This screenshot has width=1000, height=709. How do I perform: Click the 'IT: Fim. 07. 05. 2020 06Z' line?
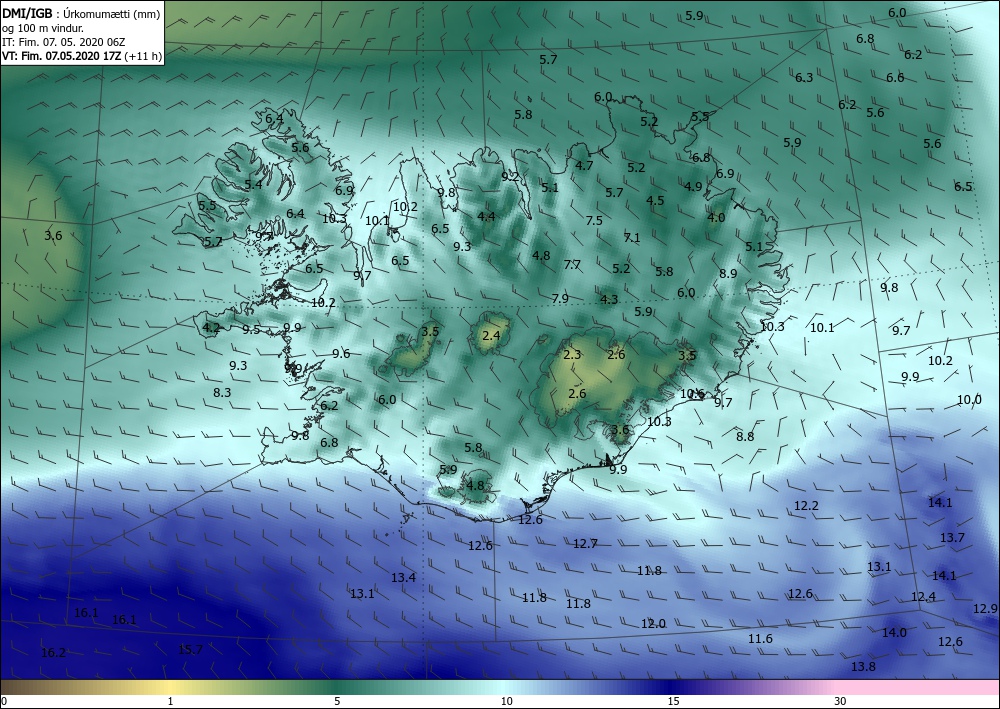pyautogui.click(x=64, y=42)
